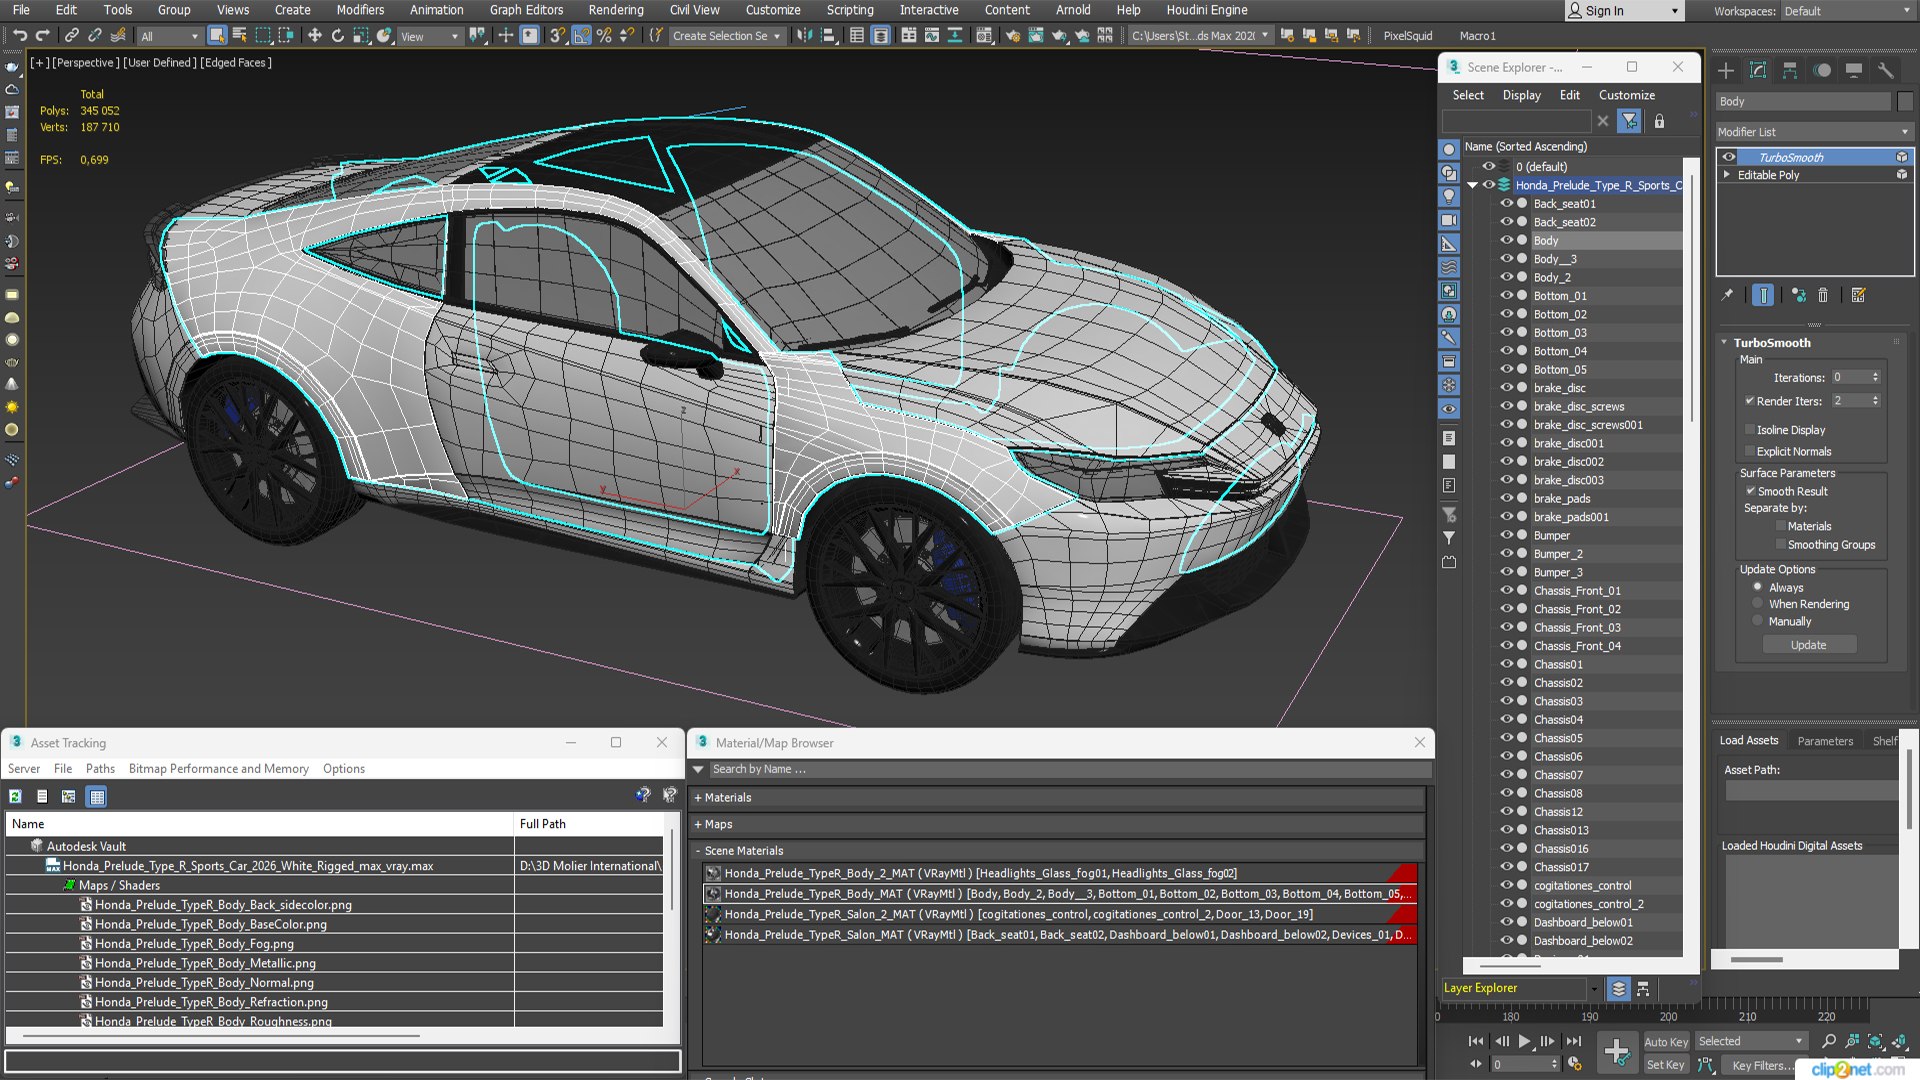
Task: Enable the Isoline Display checkbox
Action: pyautogui.click(x=1750, y=430)
